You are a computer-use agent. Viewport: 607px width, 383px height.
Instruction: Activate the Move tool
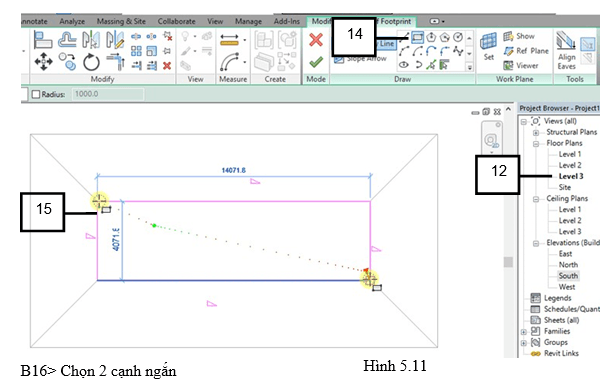pyautogui.click(x=43, y=62)
